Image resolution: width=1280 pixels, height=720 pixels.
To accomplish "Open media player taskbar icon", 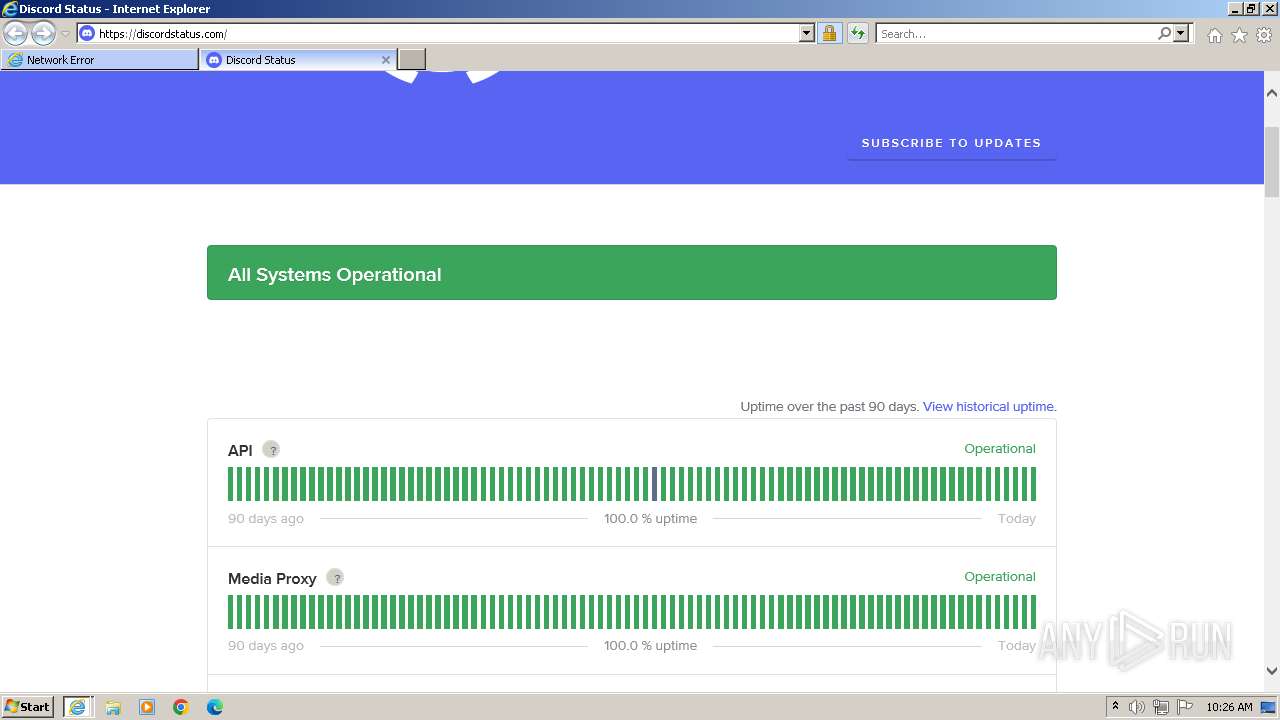I will pyautogui.click(x=147, y=707).
